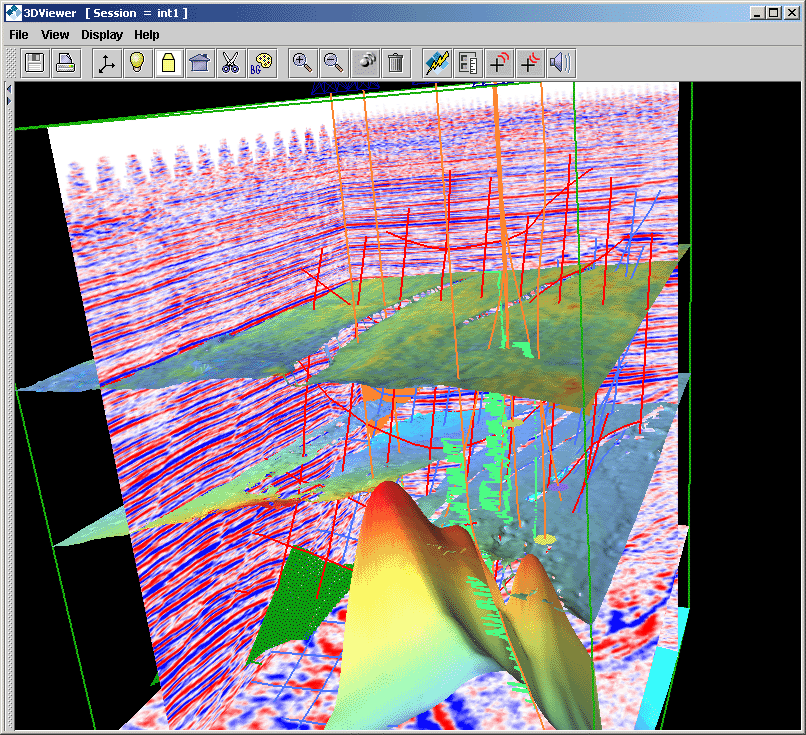Open the Display menu
Screen dimensions: 806x735
pyautogui.click(x=102, y=35)
